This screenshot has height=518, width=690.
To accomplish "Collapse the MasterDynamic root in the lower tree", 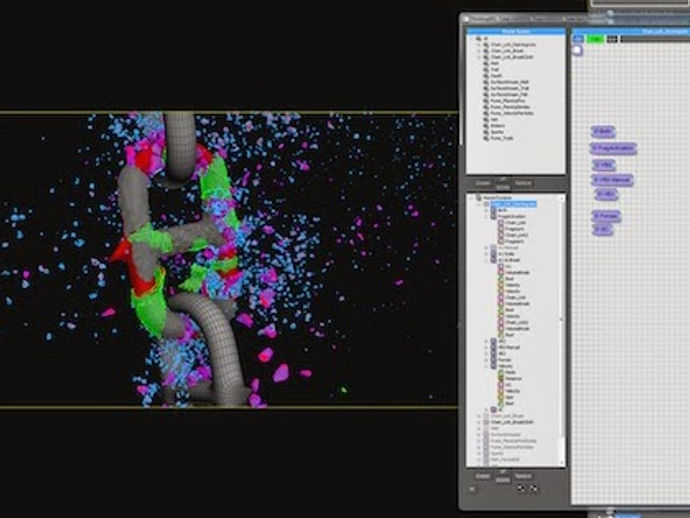I will 472,198.
